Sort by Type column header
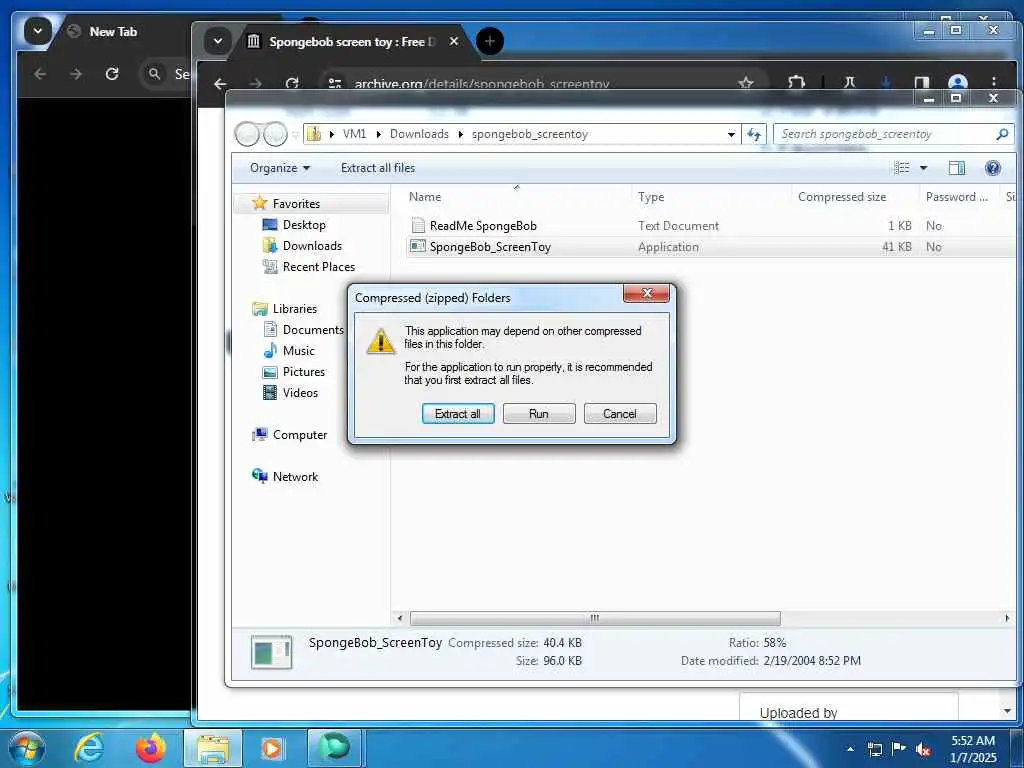Image resolution: width=1024 pixels, height=768 pixels. pyautogui.click(x=651, y=197)
